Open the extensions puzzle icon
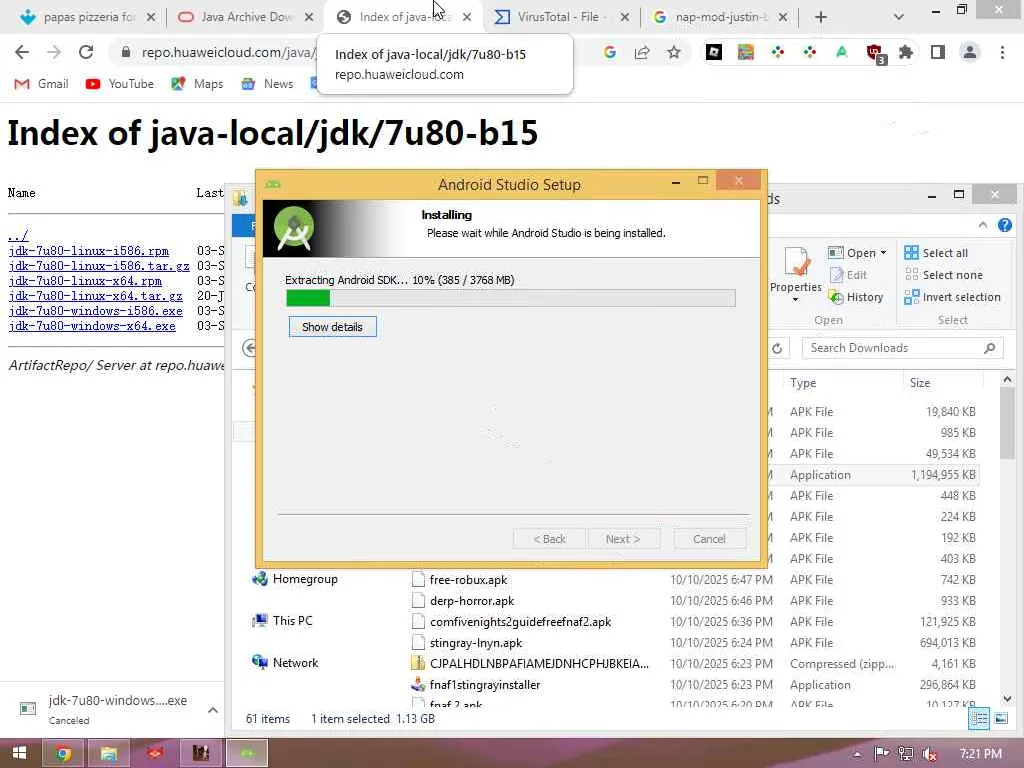This screenshot has width=1024, height=768. coord(906,52)
